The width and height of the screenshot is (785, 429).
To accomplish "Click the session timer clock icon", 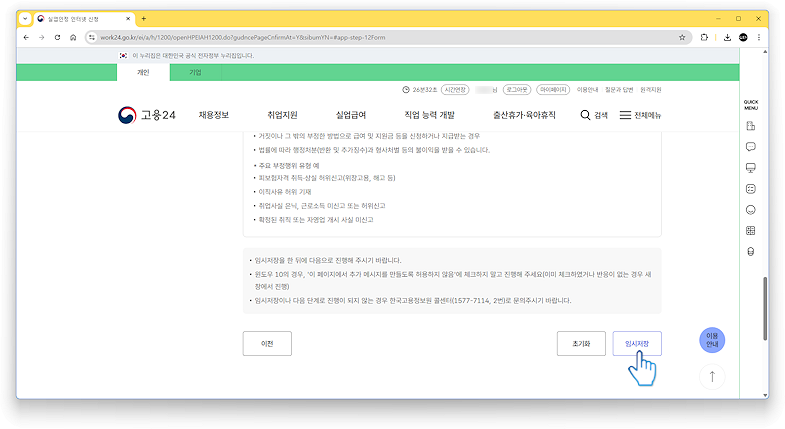I will click(x=406, y=90).
